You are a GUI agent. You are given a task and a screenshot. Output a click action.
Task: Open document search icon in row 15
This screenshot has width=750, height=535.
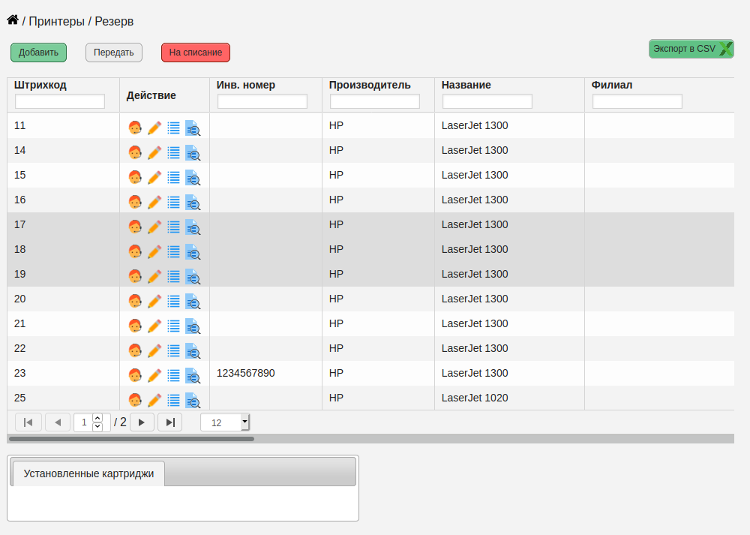[193, 178]
